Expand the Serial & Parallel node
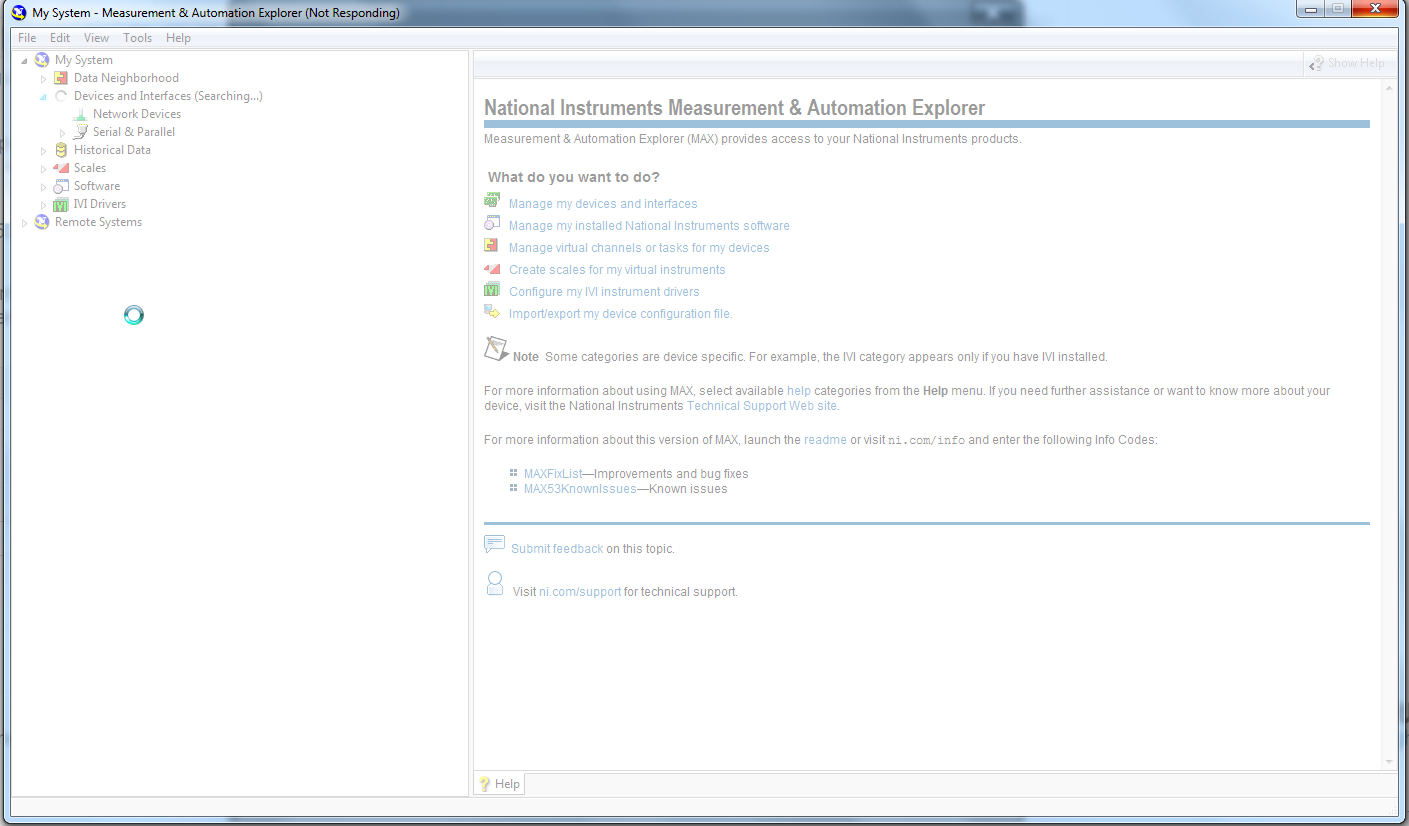The height and width of the screenshot is (826, 1409). coord(62,132)
